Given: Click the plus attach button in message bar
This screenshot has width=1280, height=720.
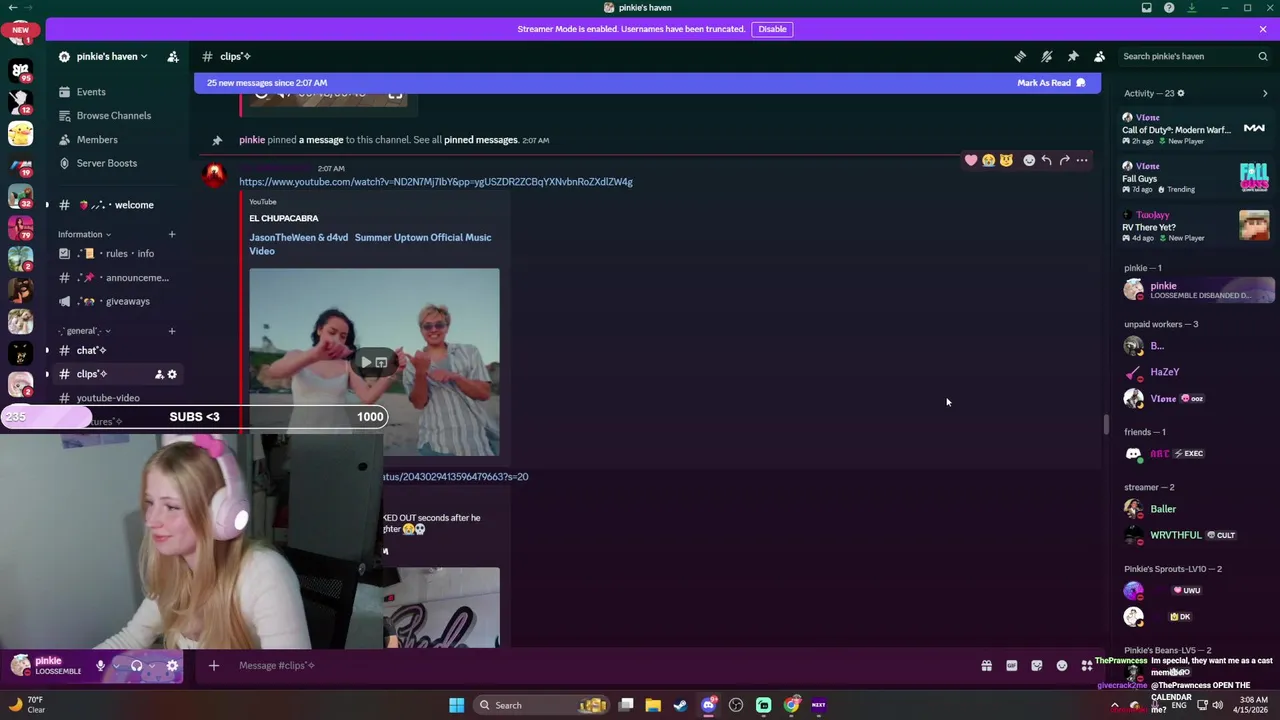Looking at the screenshot, I should pyautogui.click(x=213, y=666).
